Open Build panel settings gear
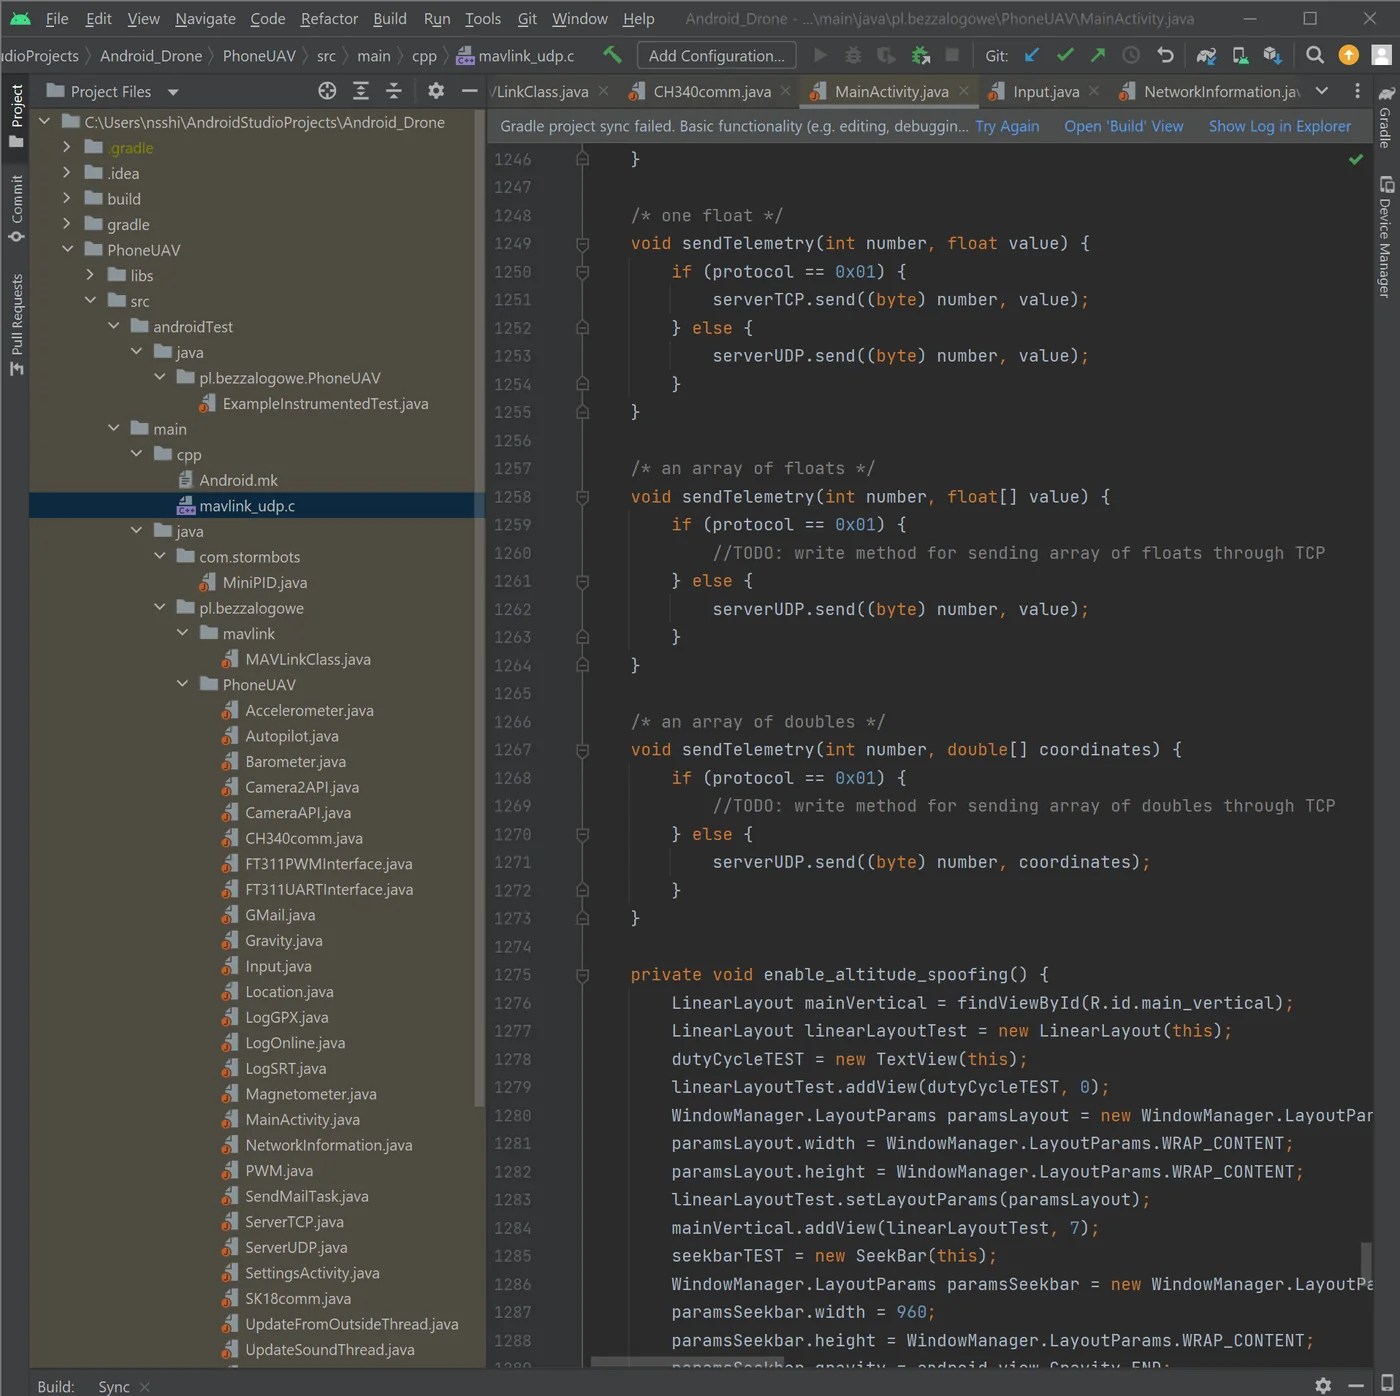Image resolution: width=1400 pixels, height=1396 pixels. pos(1323,1385)
